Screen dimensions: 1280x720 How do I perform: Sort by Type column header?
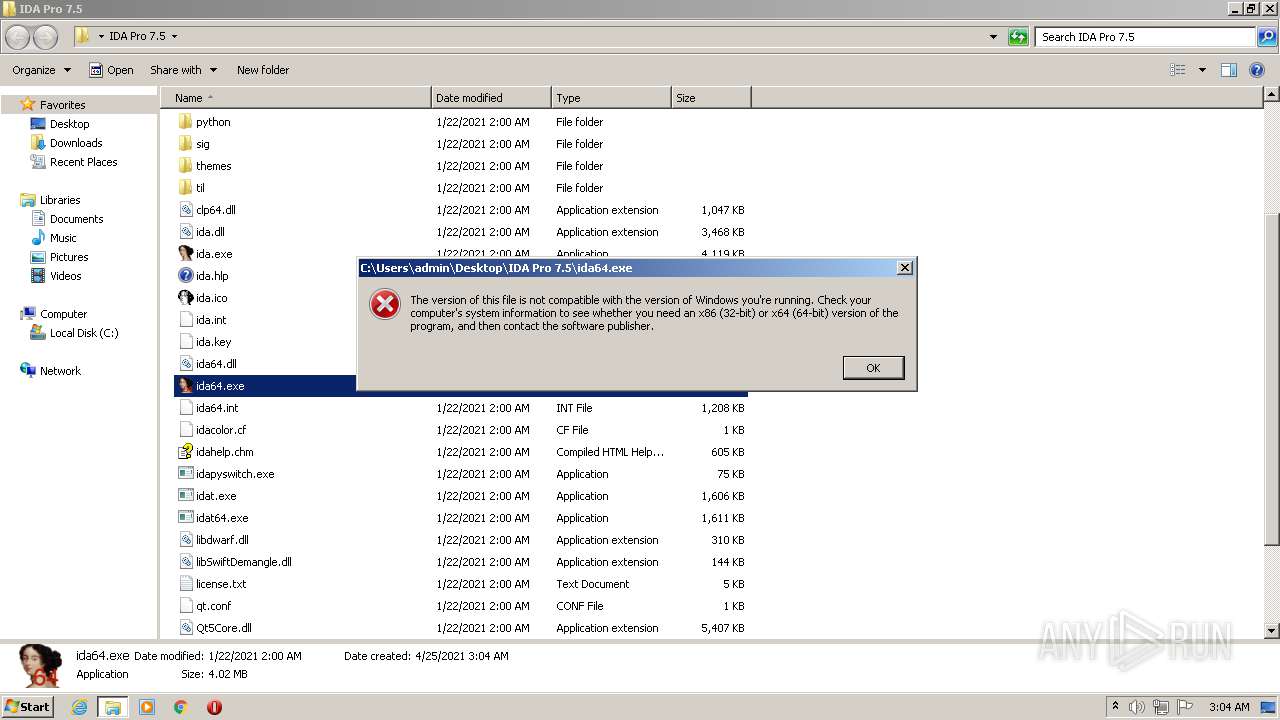[x=611, y=98]
